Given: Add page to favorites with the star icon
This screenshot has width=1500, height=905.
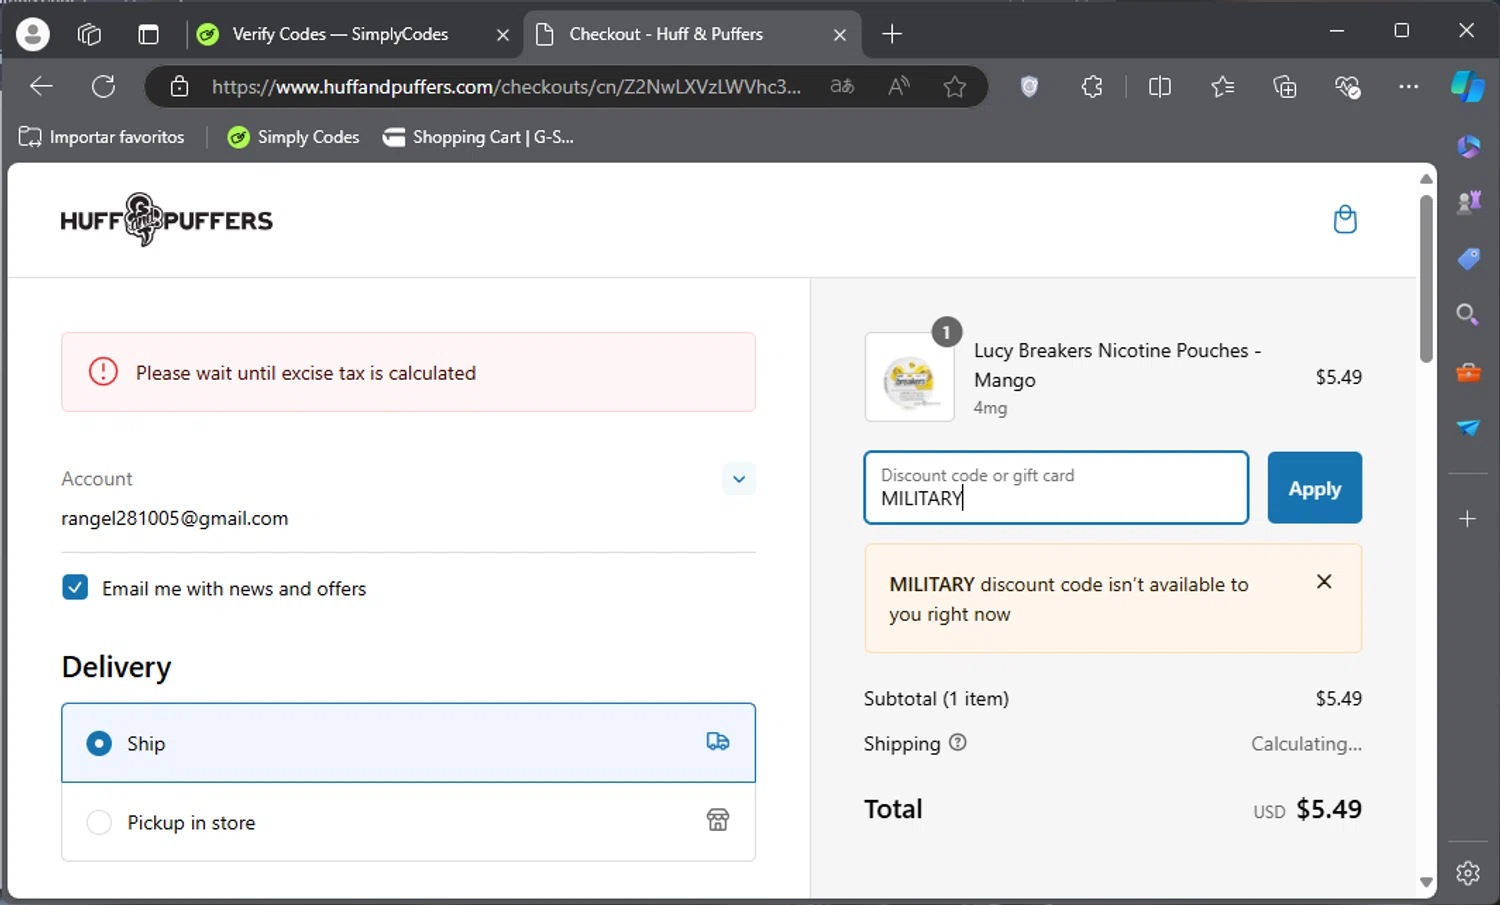Looking at the screenshot, I should (955, 87).
